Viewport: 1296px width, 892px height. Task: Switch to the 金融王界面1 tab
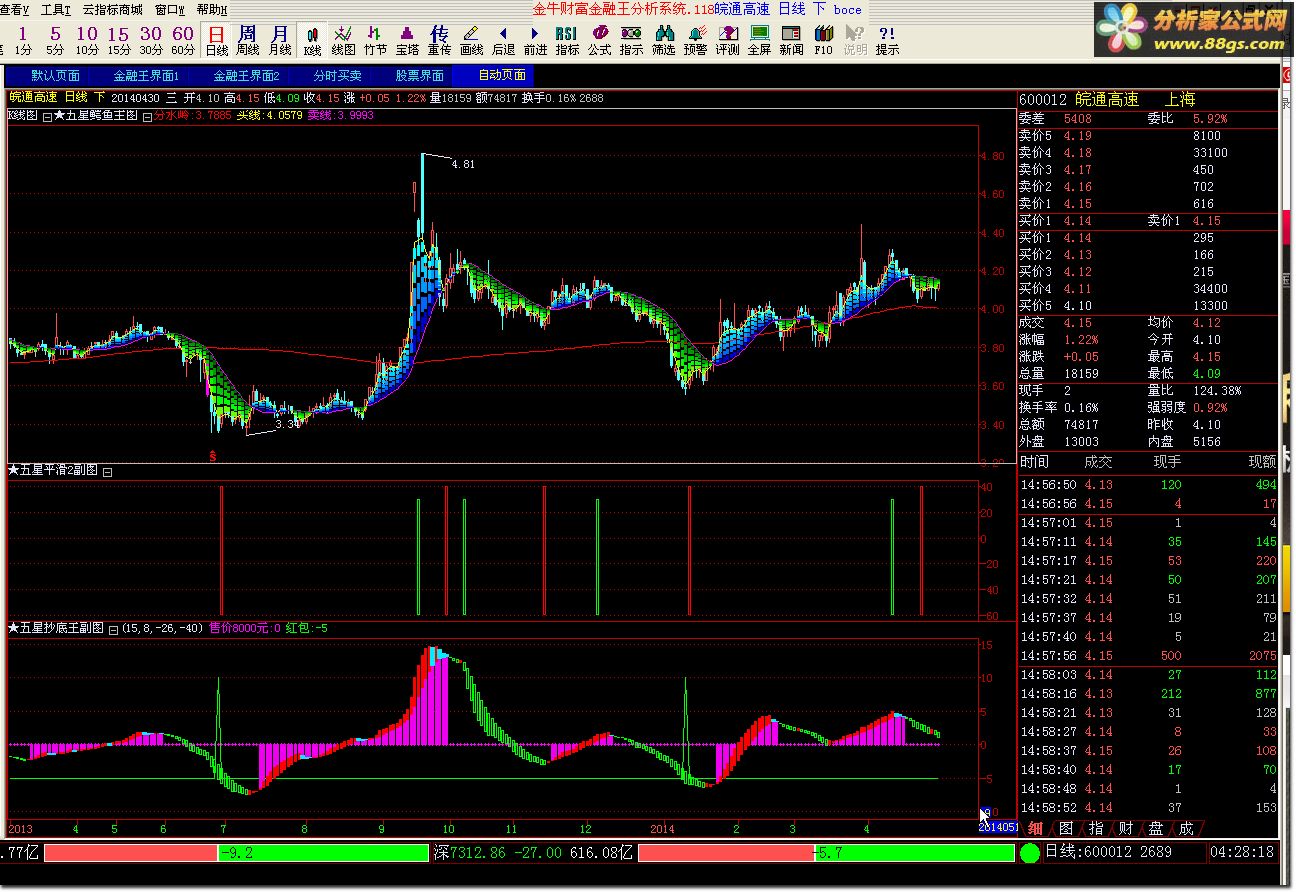coord(146,75)
